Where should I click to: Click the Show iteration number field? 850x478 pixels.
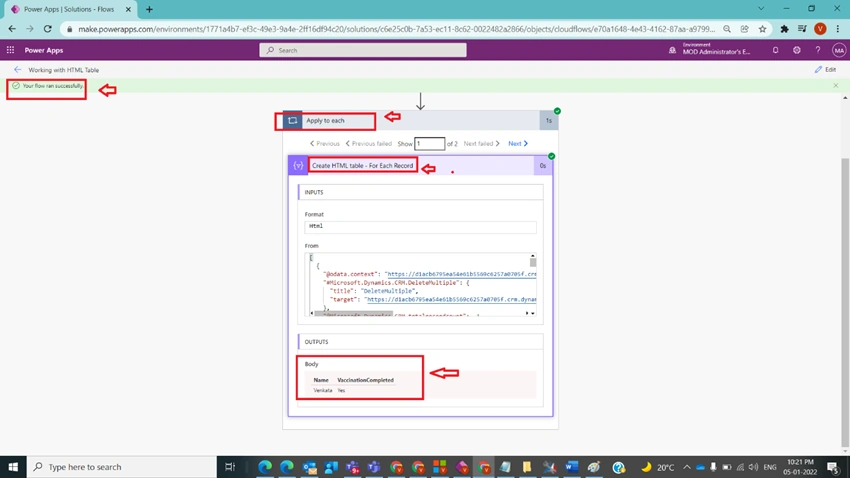pos(429,144)
